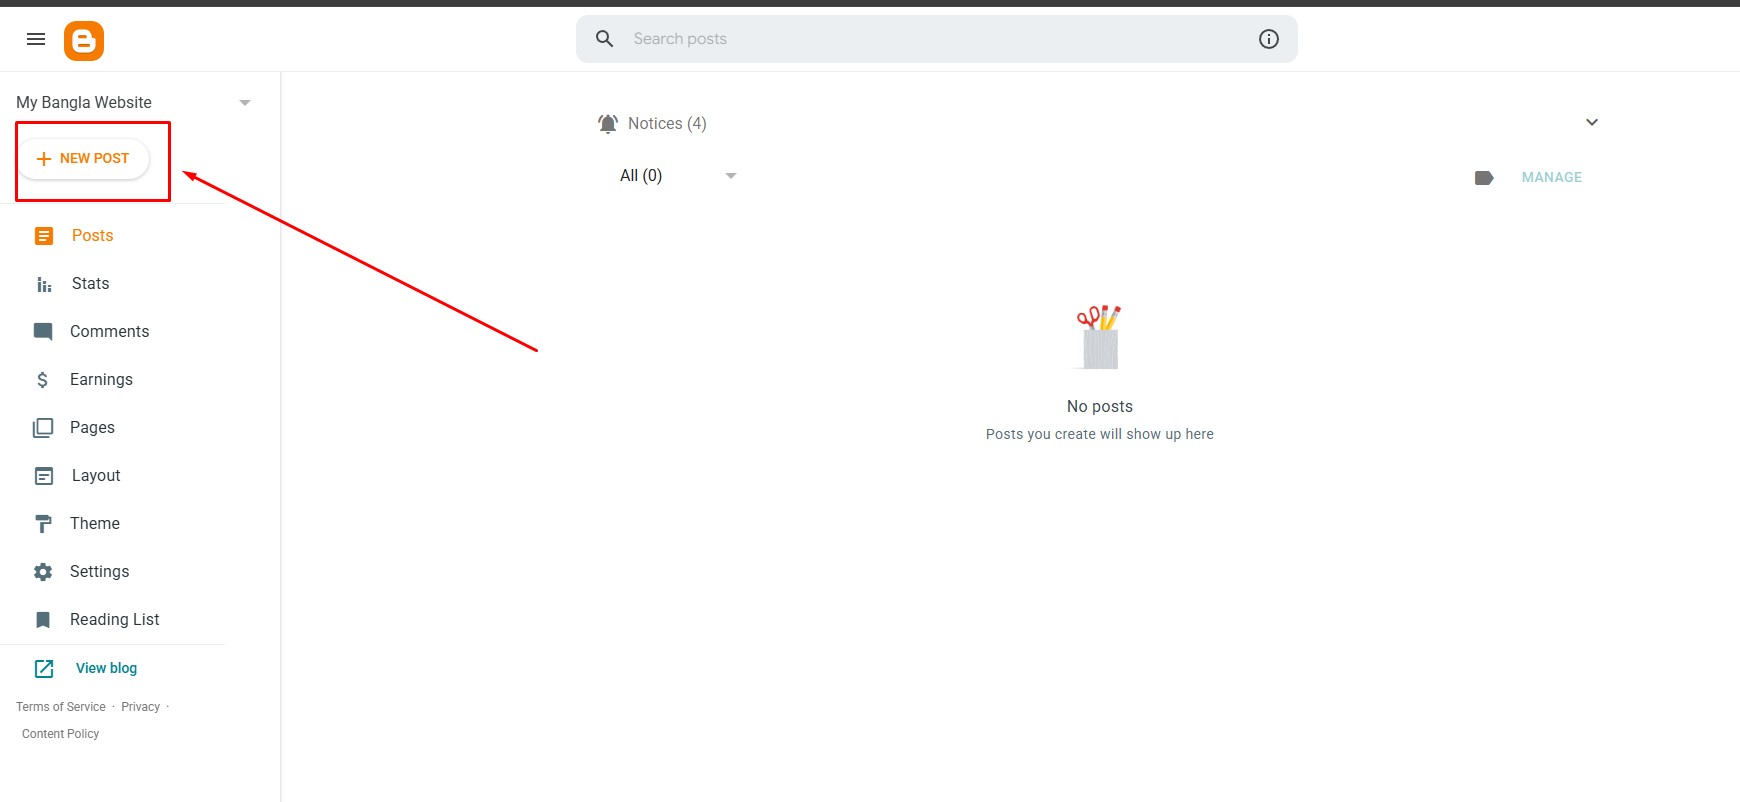Click the Earnings dollar icon

click(42, 380)
